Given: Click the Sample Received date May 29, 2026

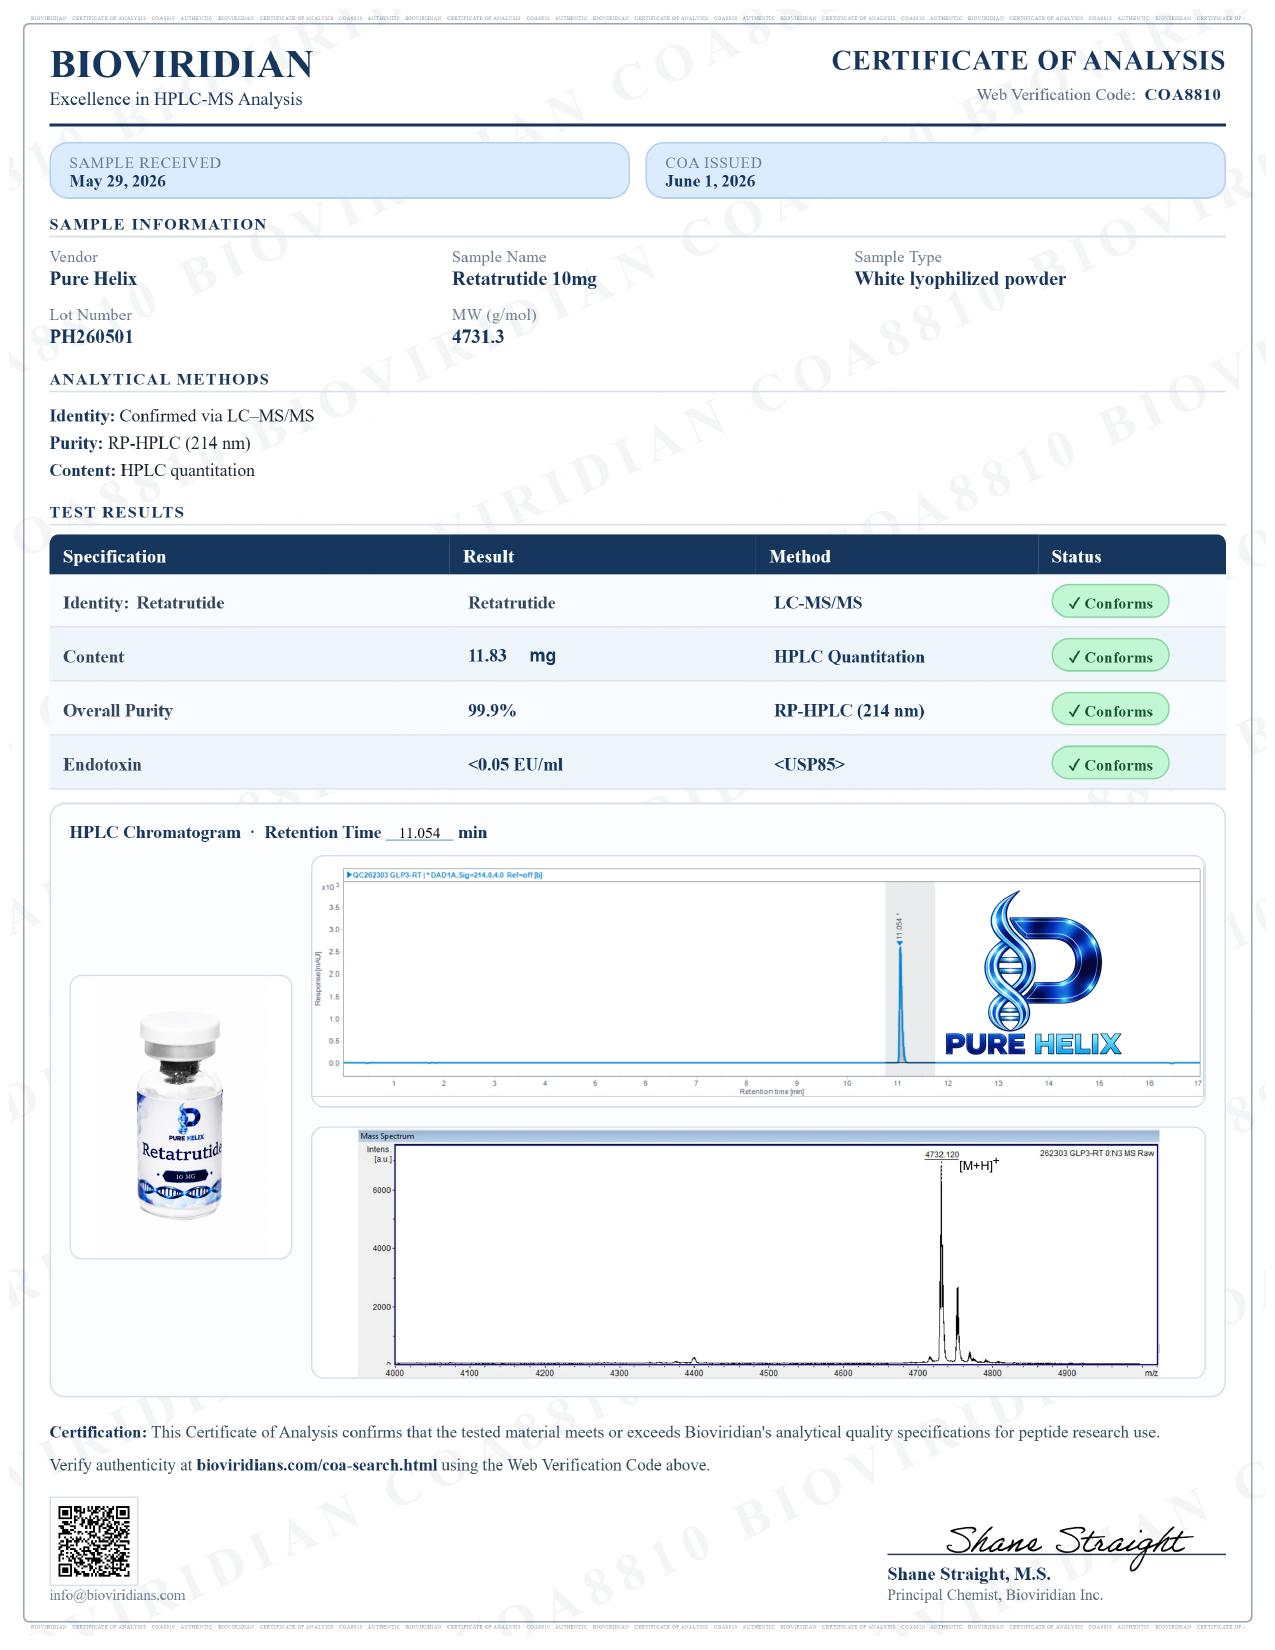Looking at the screenshot, I should [118, 181].
